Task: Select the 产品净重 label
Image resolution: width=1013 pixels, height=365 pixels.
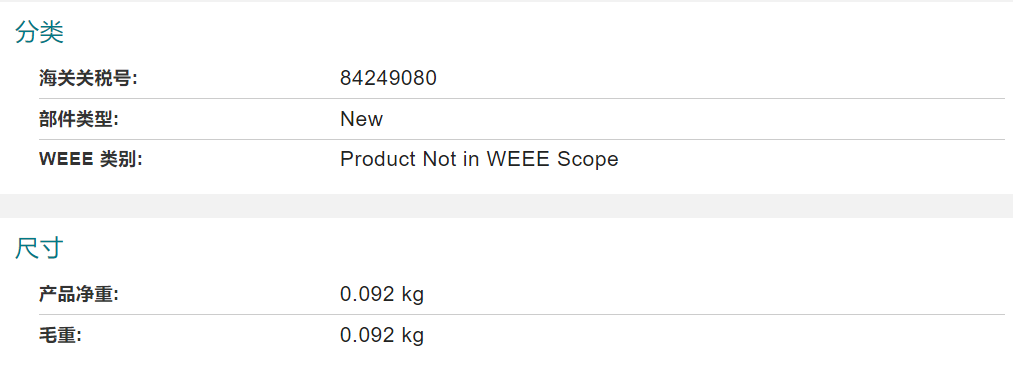Action: (79, 295)
